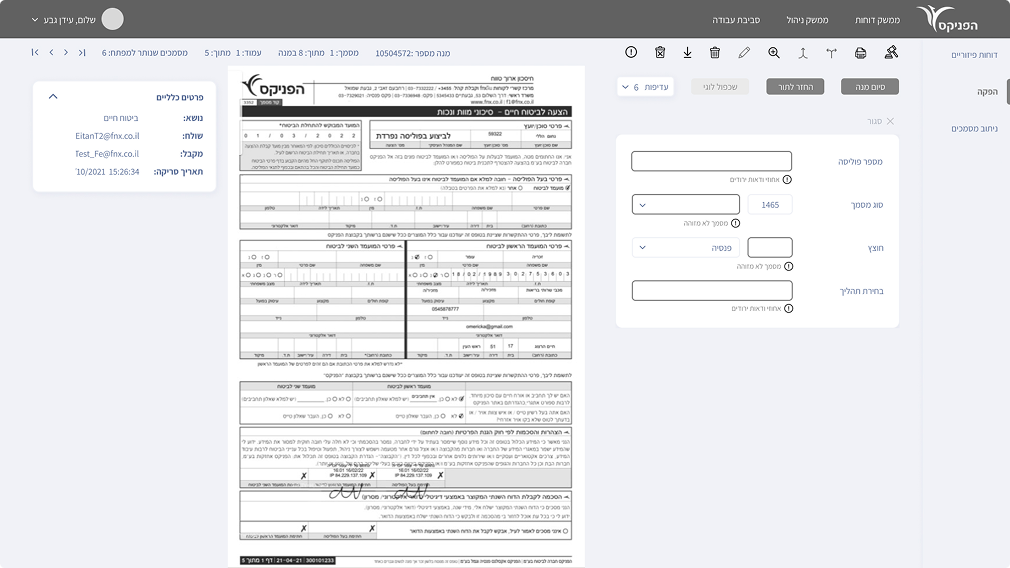The image size is (1010, 568).
Task: Click the pencil edit icon
Action: pos(744,52)
